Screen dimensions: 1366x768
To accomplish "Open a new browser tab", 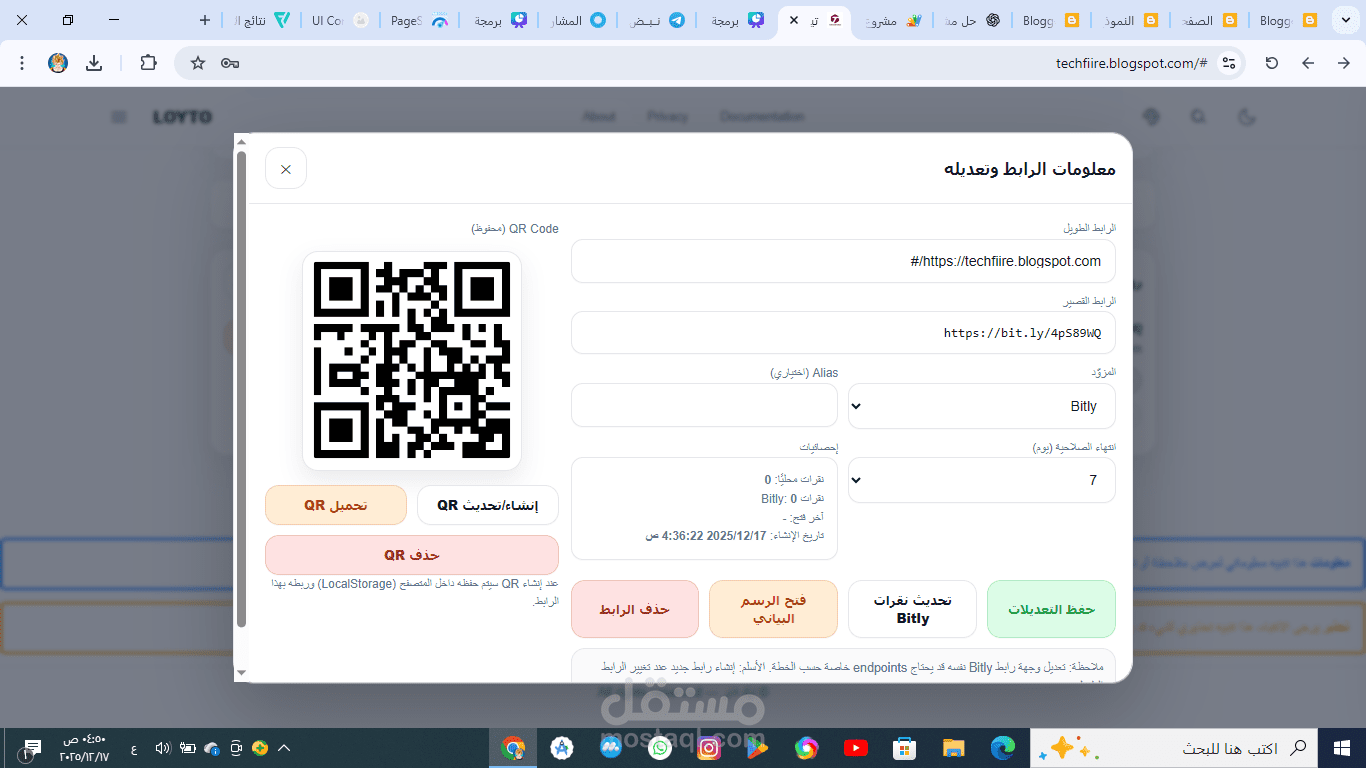I will coord(205,20).
